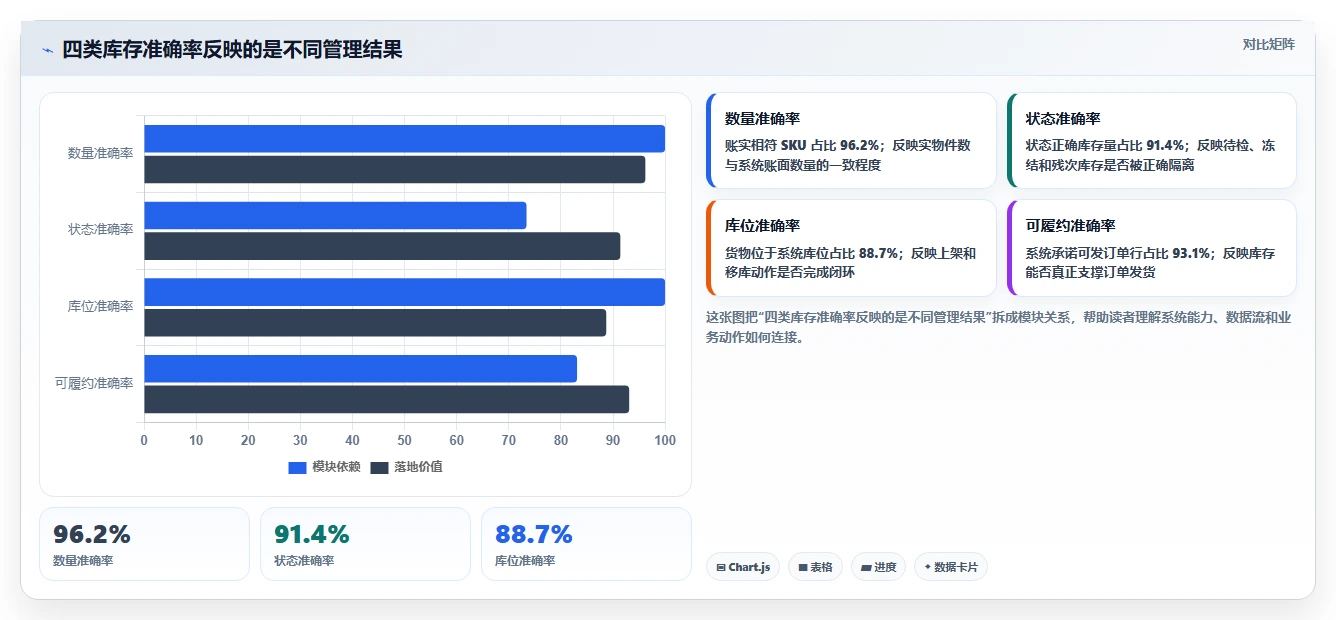Viewport: 1336px width, 620px height.
Task: Click the 88.7% 库位准确率 stat card
Action: (x=586, y=544)
